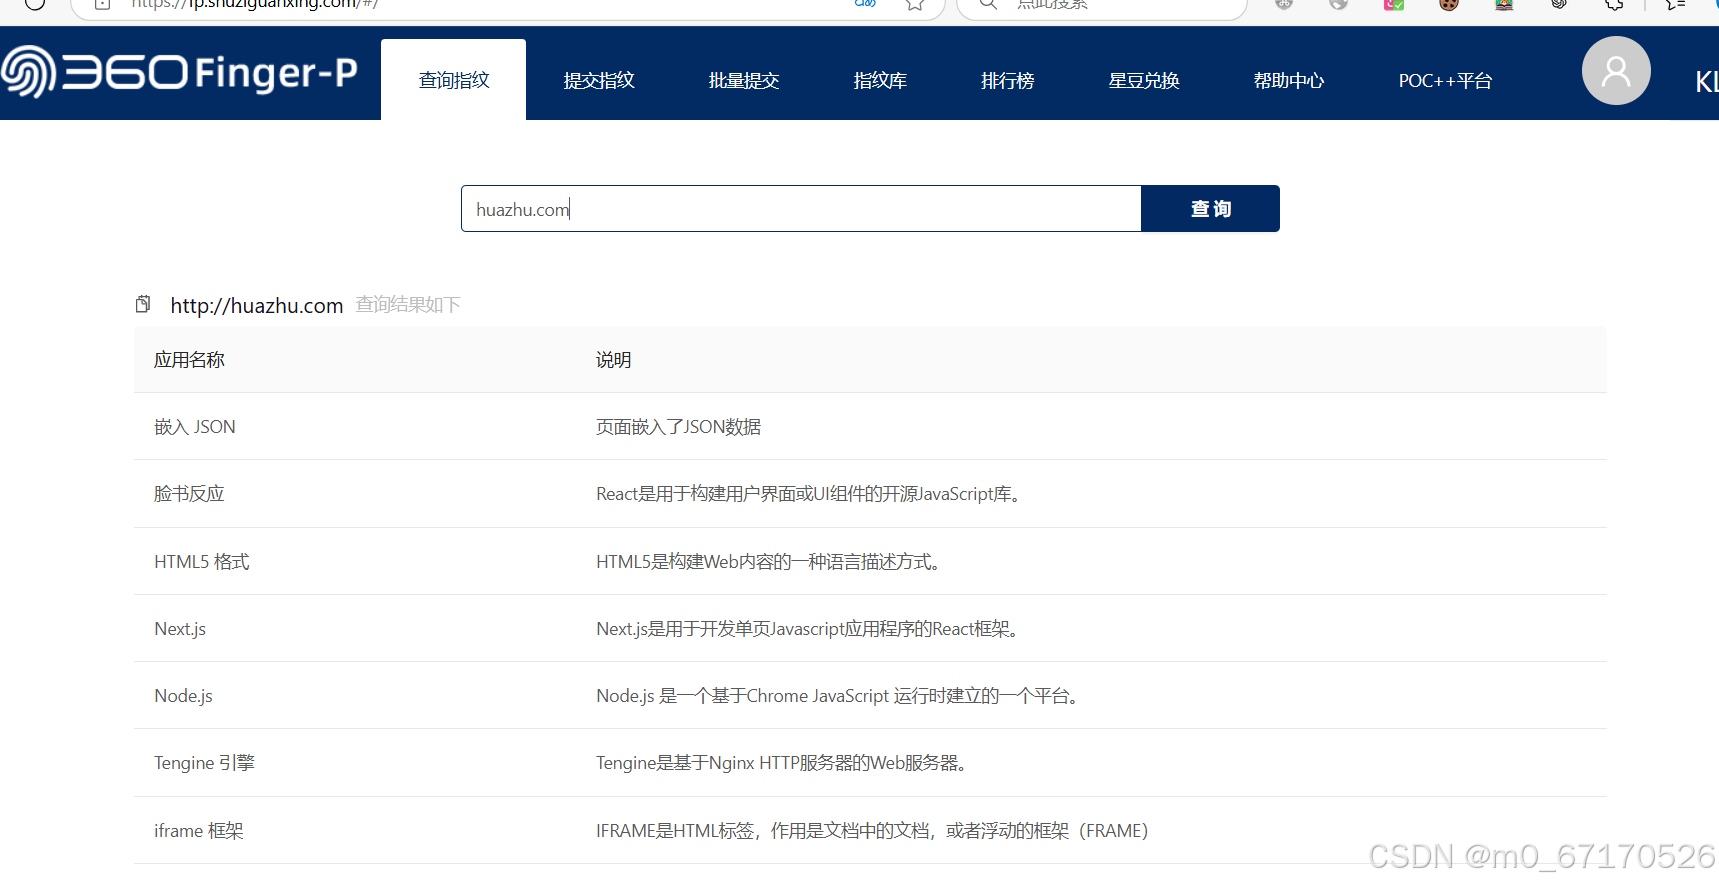Click the 查询 search button
This screenshot has width=1719, height=886.
(1210, 209)
